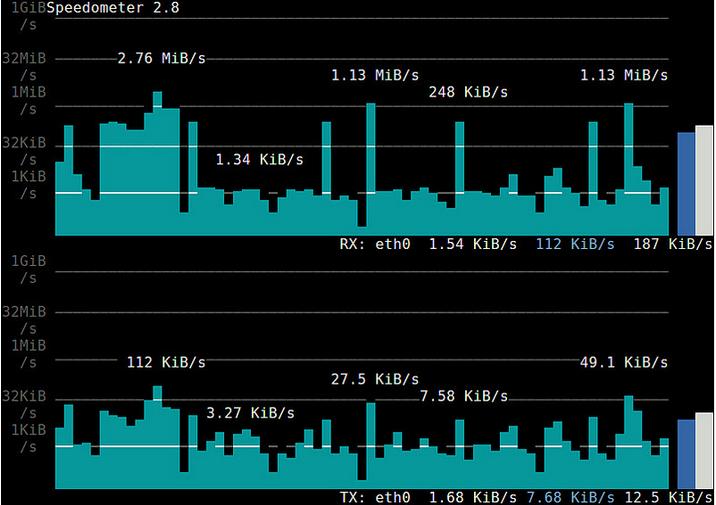
Task: Select the TX current rate 1.68 KiB/s
Action: point(473,497)
